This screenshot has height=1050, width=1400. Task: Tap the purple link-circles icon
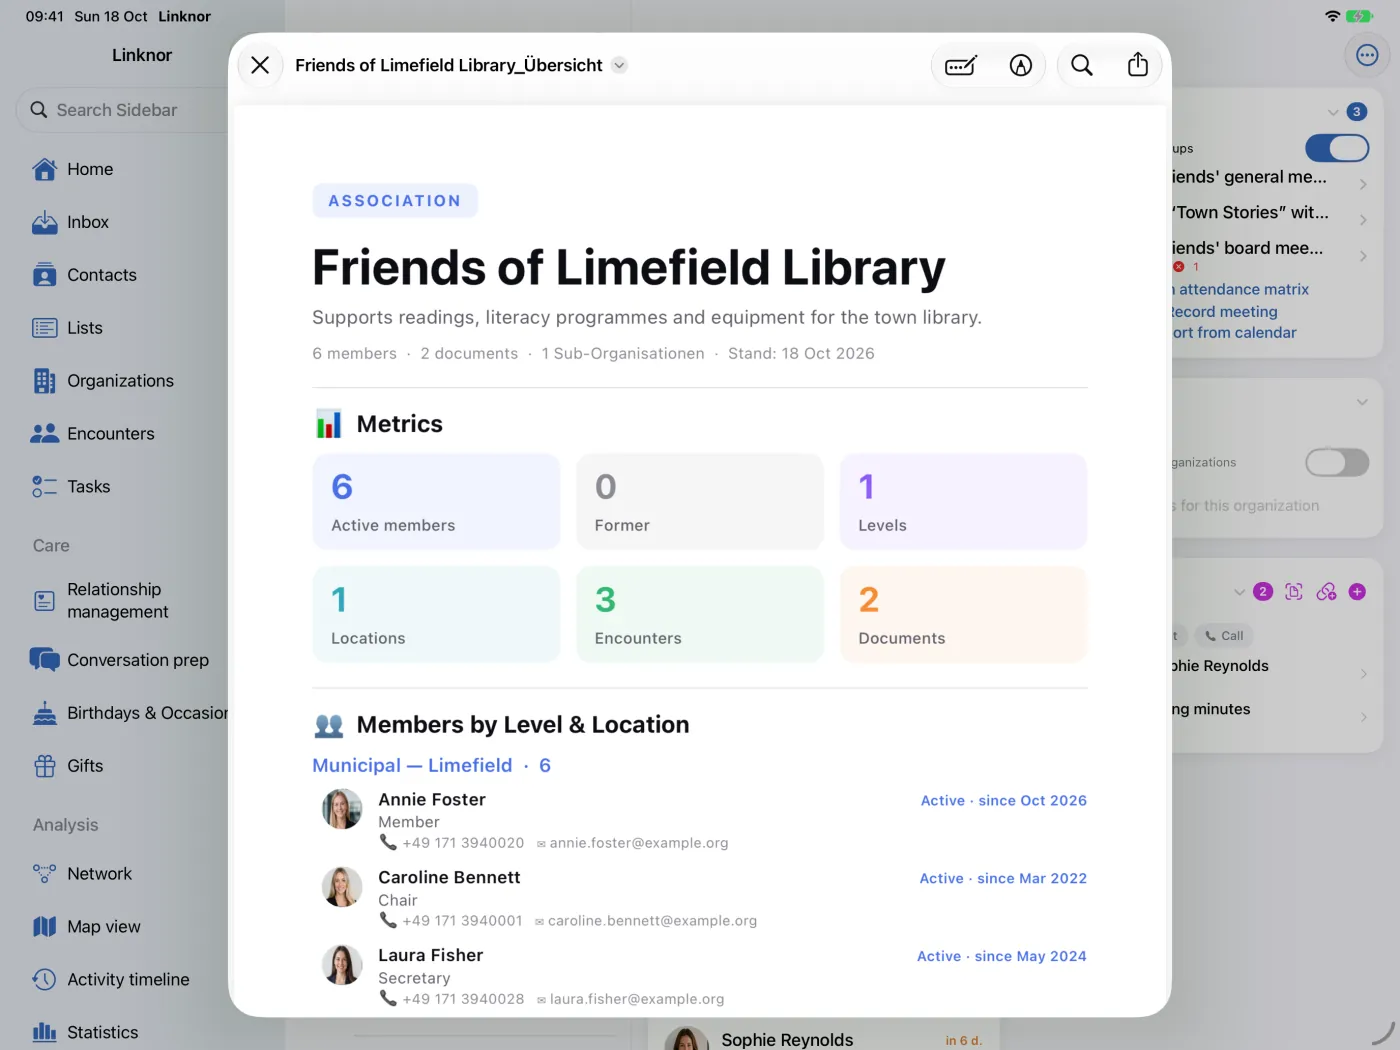1326,592
